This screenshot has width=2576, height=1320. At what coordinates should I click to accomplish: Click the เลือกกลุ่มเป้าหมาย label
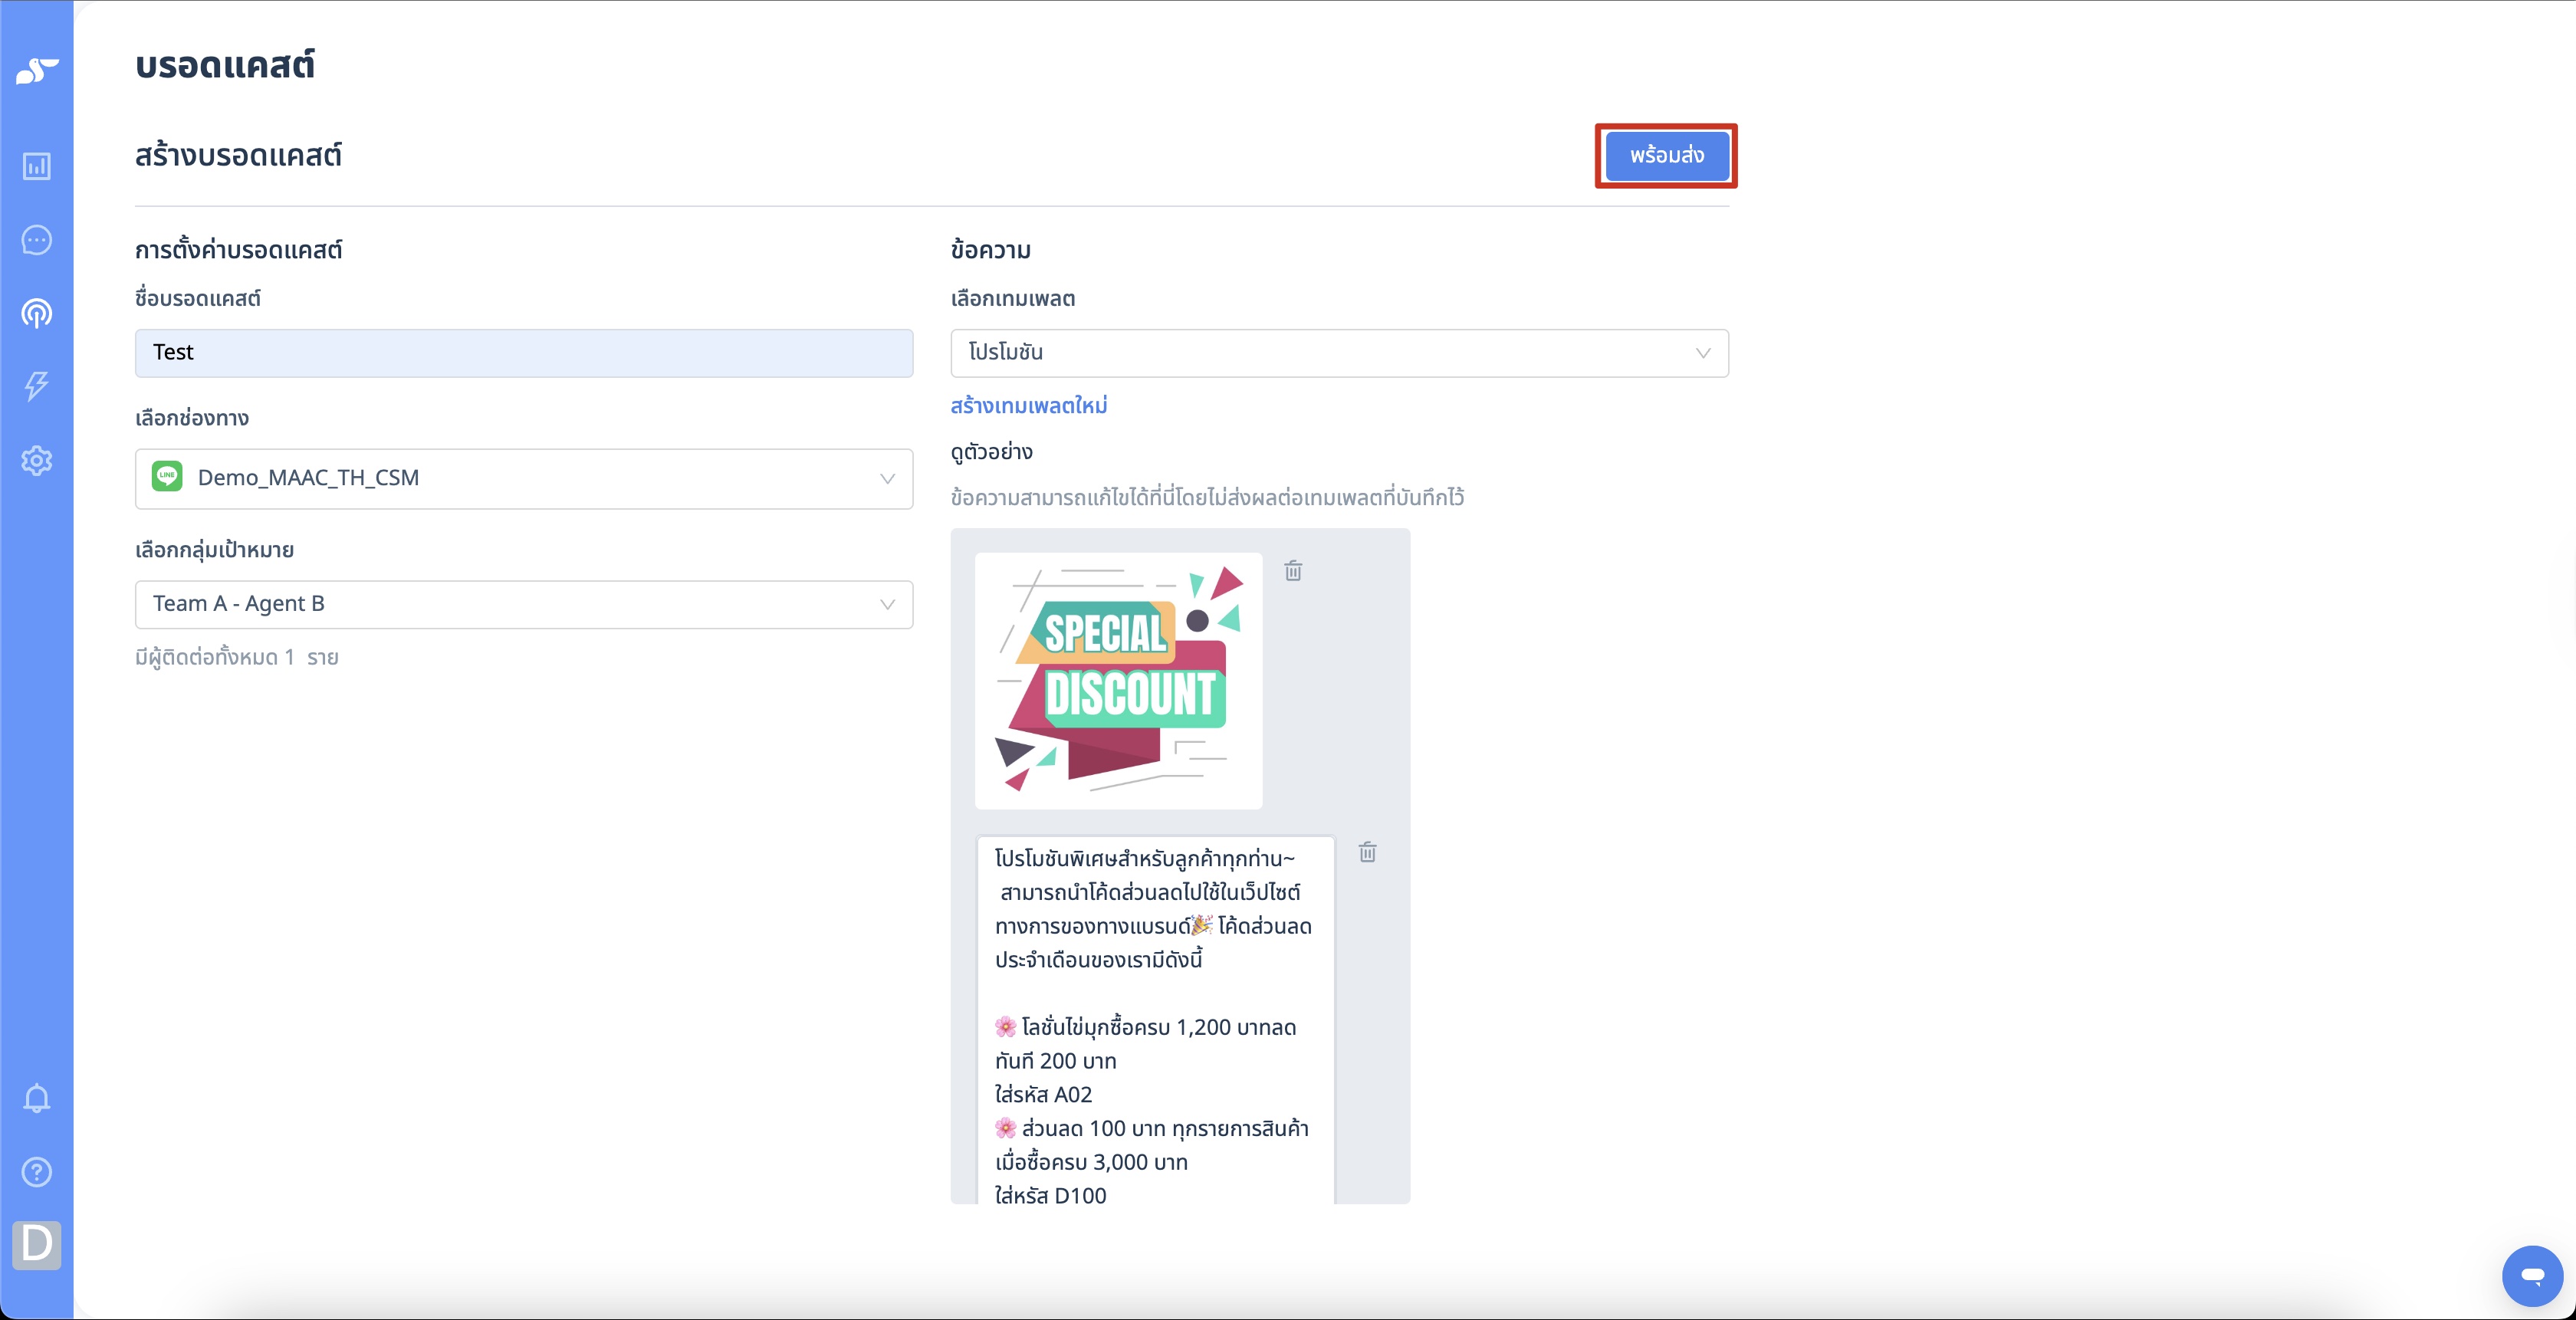pos(214,550)
